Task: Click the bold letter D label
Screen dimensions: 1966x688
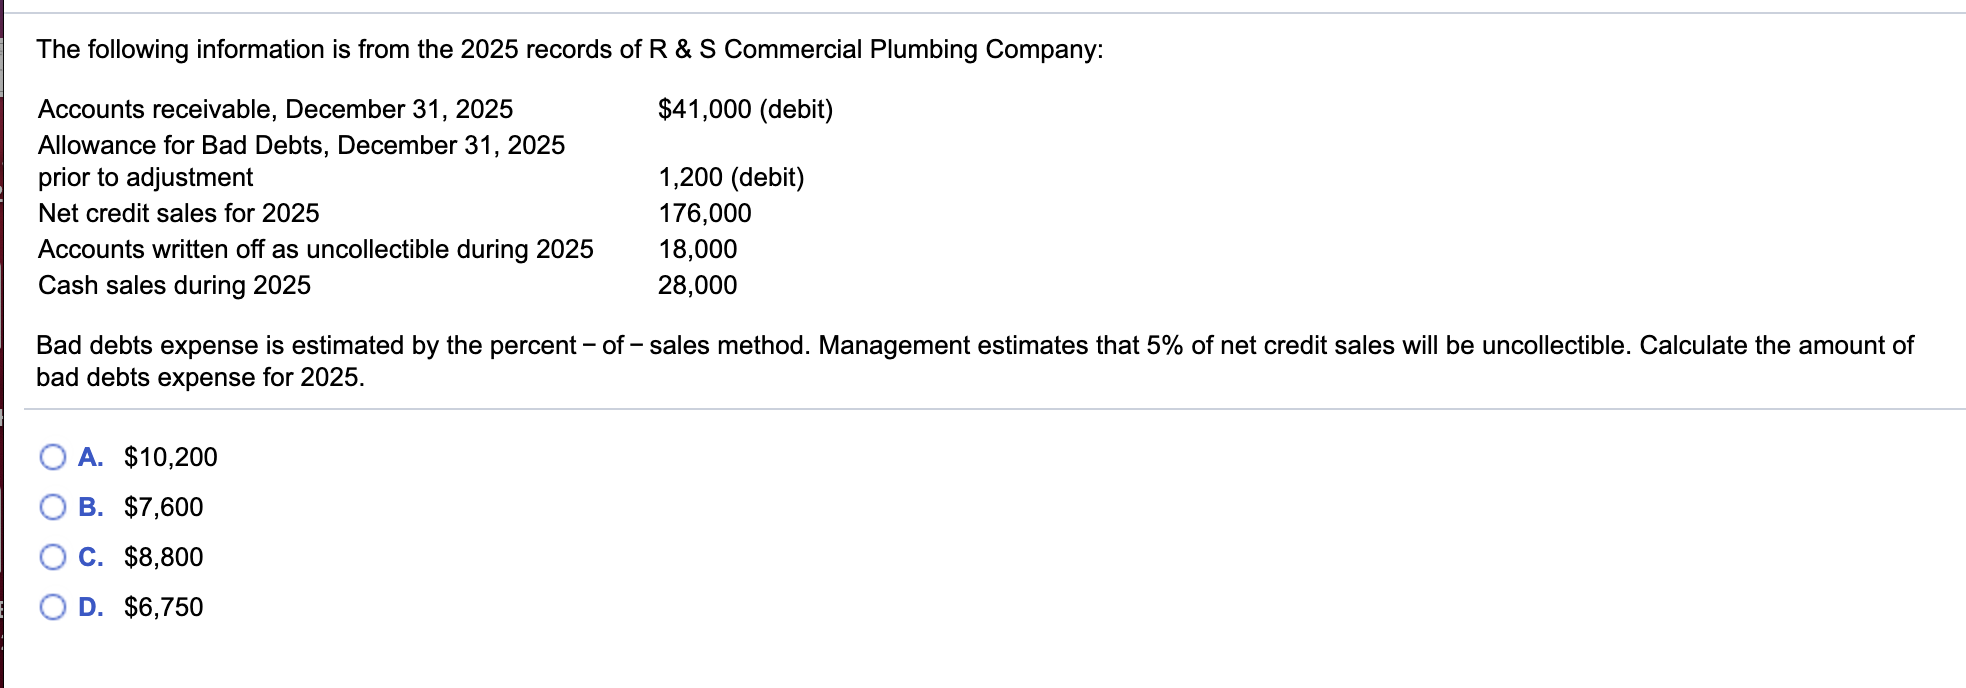Action: (x=90, y=607)
